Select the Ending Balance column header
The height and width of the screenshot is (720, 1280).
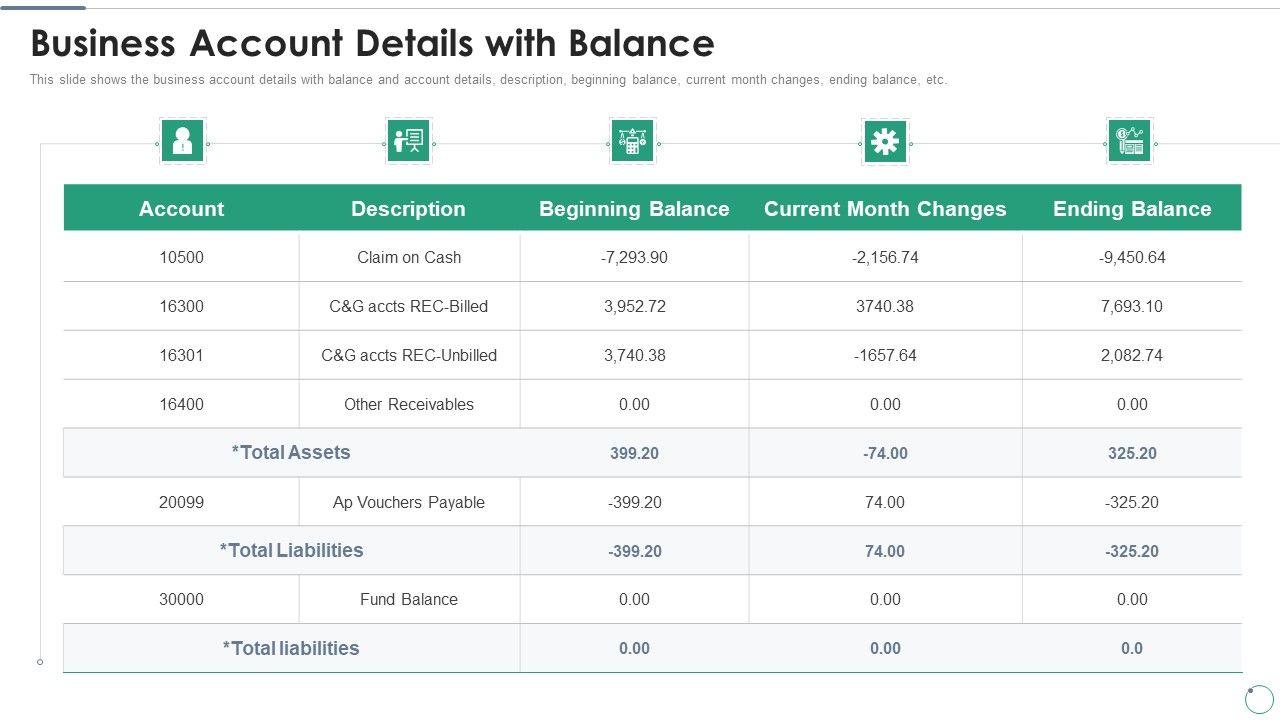(1132, 209)
